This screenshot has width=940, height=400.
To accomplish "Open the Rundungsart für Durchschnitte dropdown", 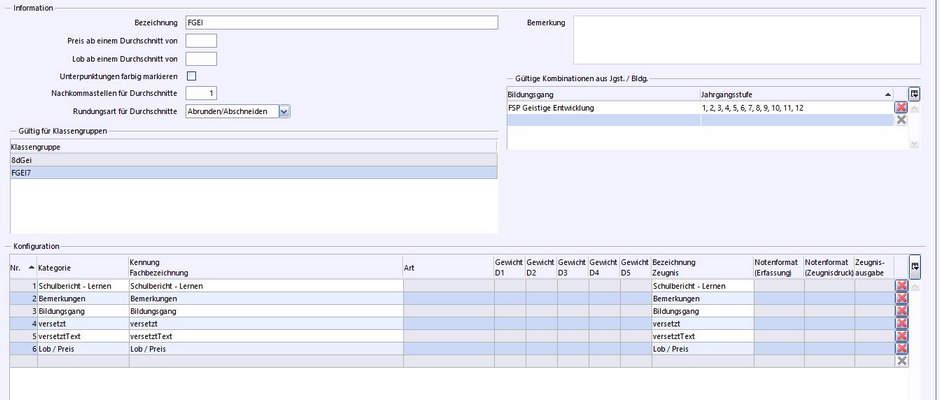I will pos(284,111).
